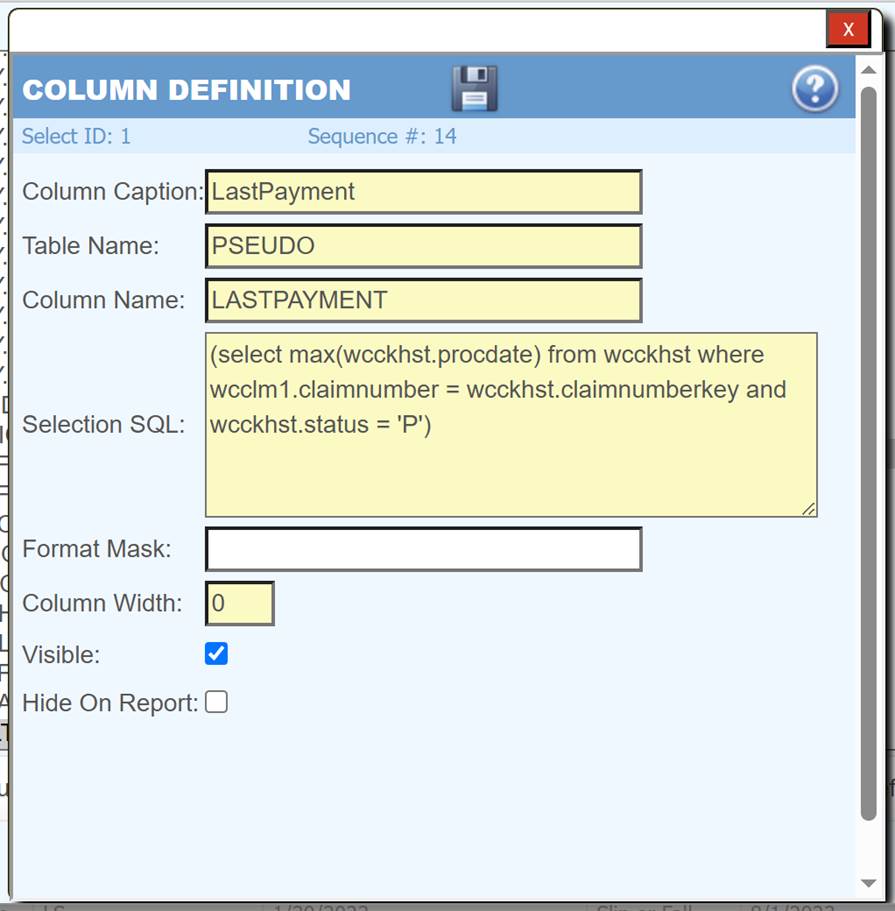
Task: Select the Column Caption field showing LastPayment
Action: [420, 191]
